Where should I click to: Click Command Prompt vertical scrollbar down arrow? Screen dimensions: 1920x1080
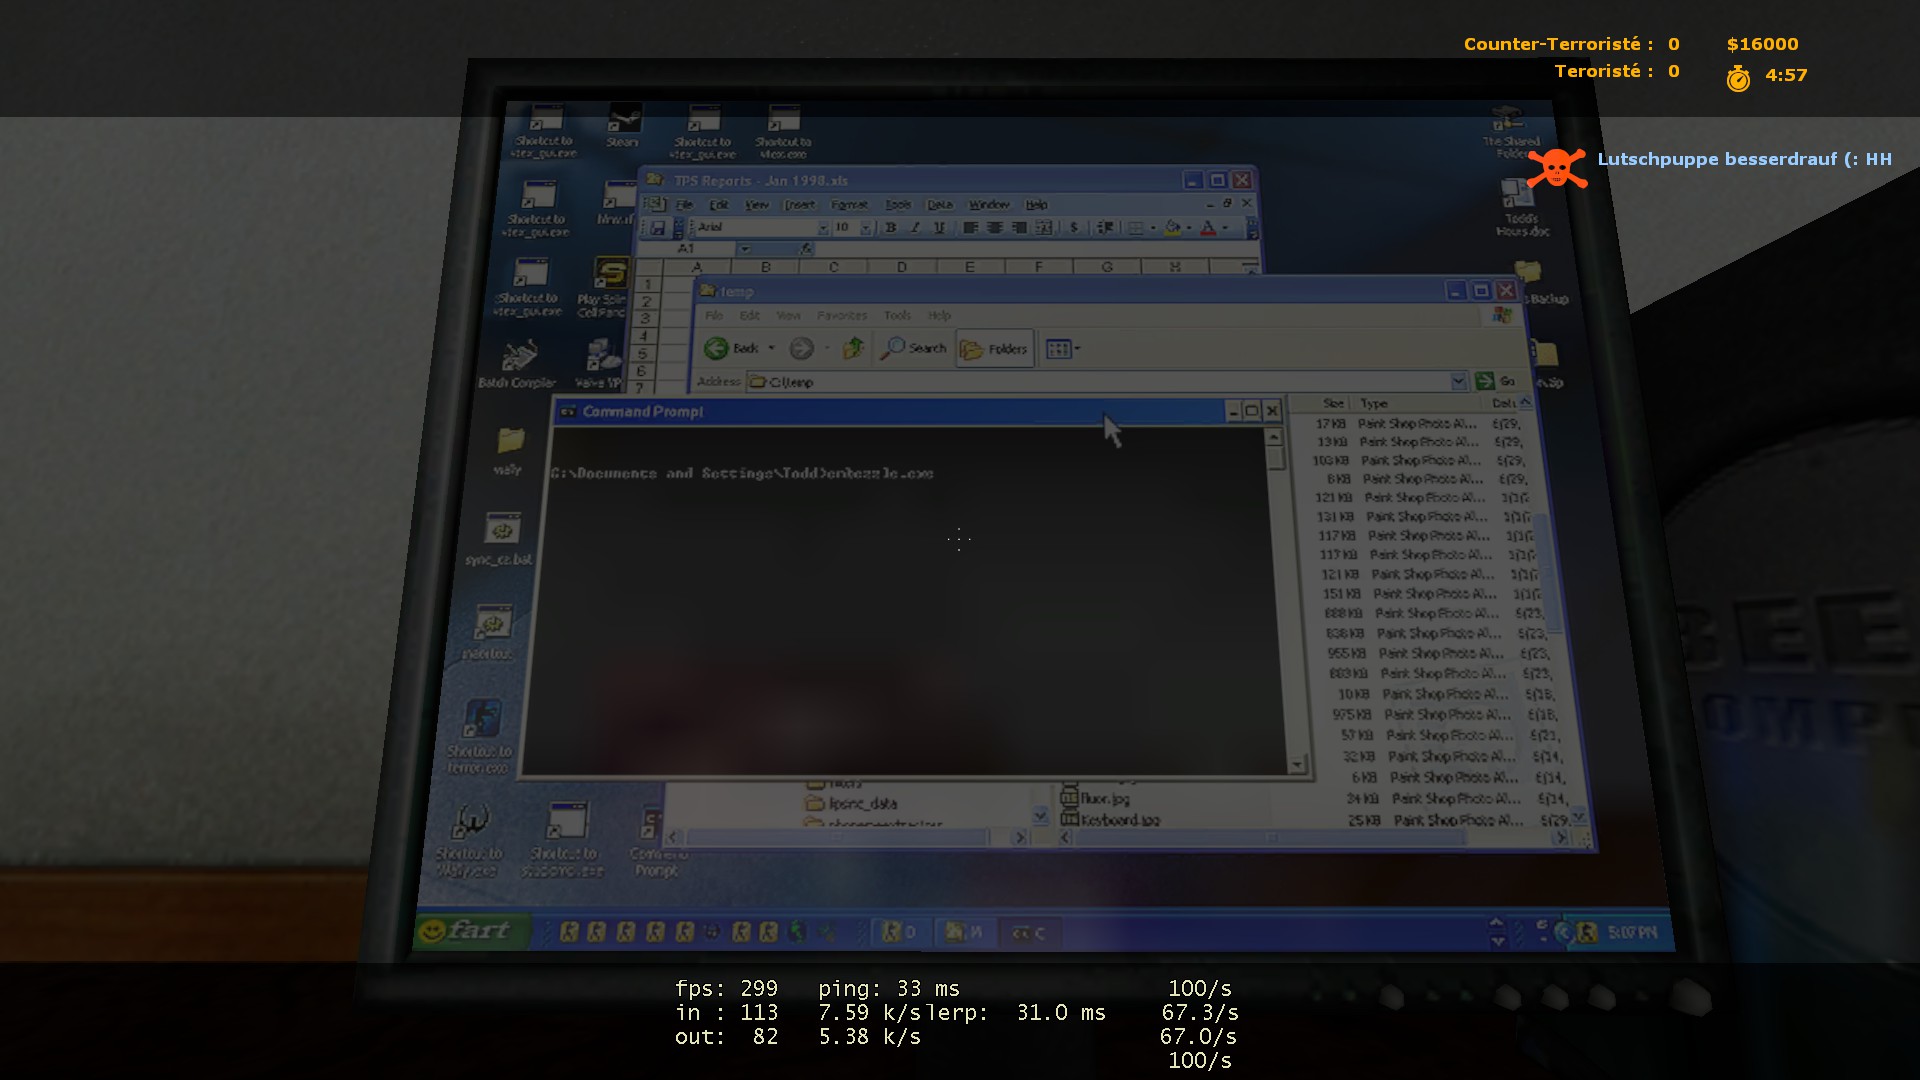[1297, 765]
